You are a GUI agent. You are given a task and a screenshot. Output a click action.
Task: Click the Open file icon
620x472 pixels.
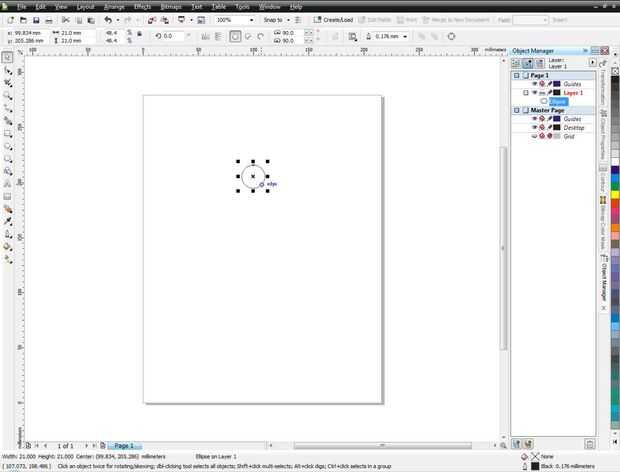23,20
